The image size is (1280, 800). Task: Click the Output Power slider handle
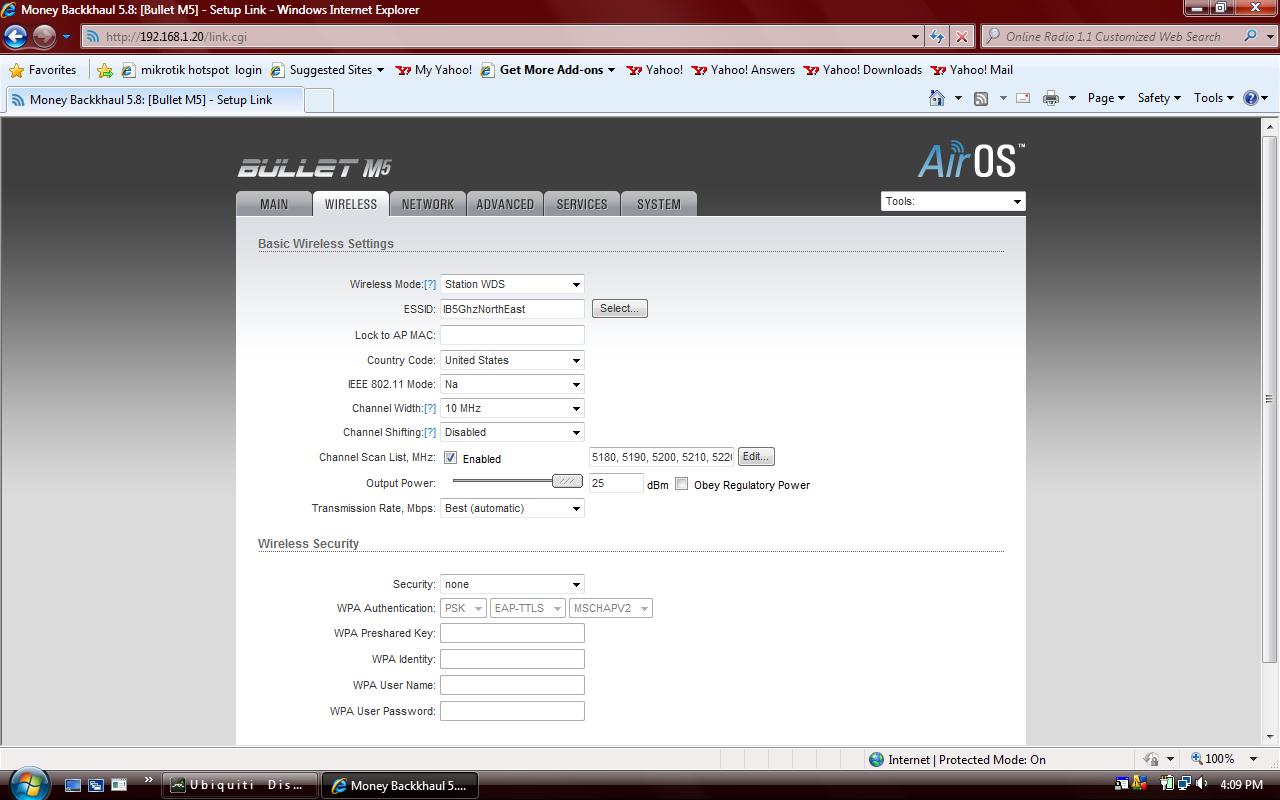tap(567, 481)
